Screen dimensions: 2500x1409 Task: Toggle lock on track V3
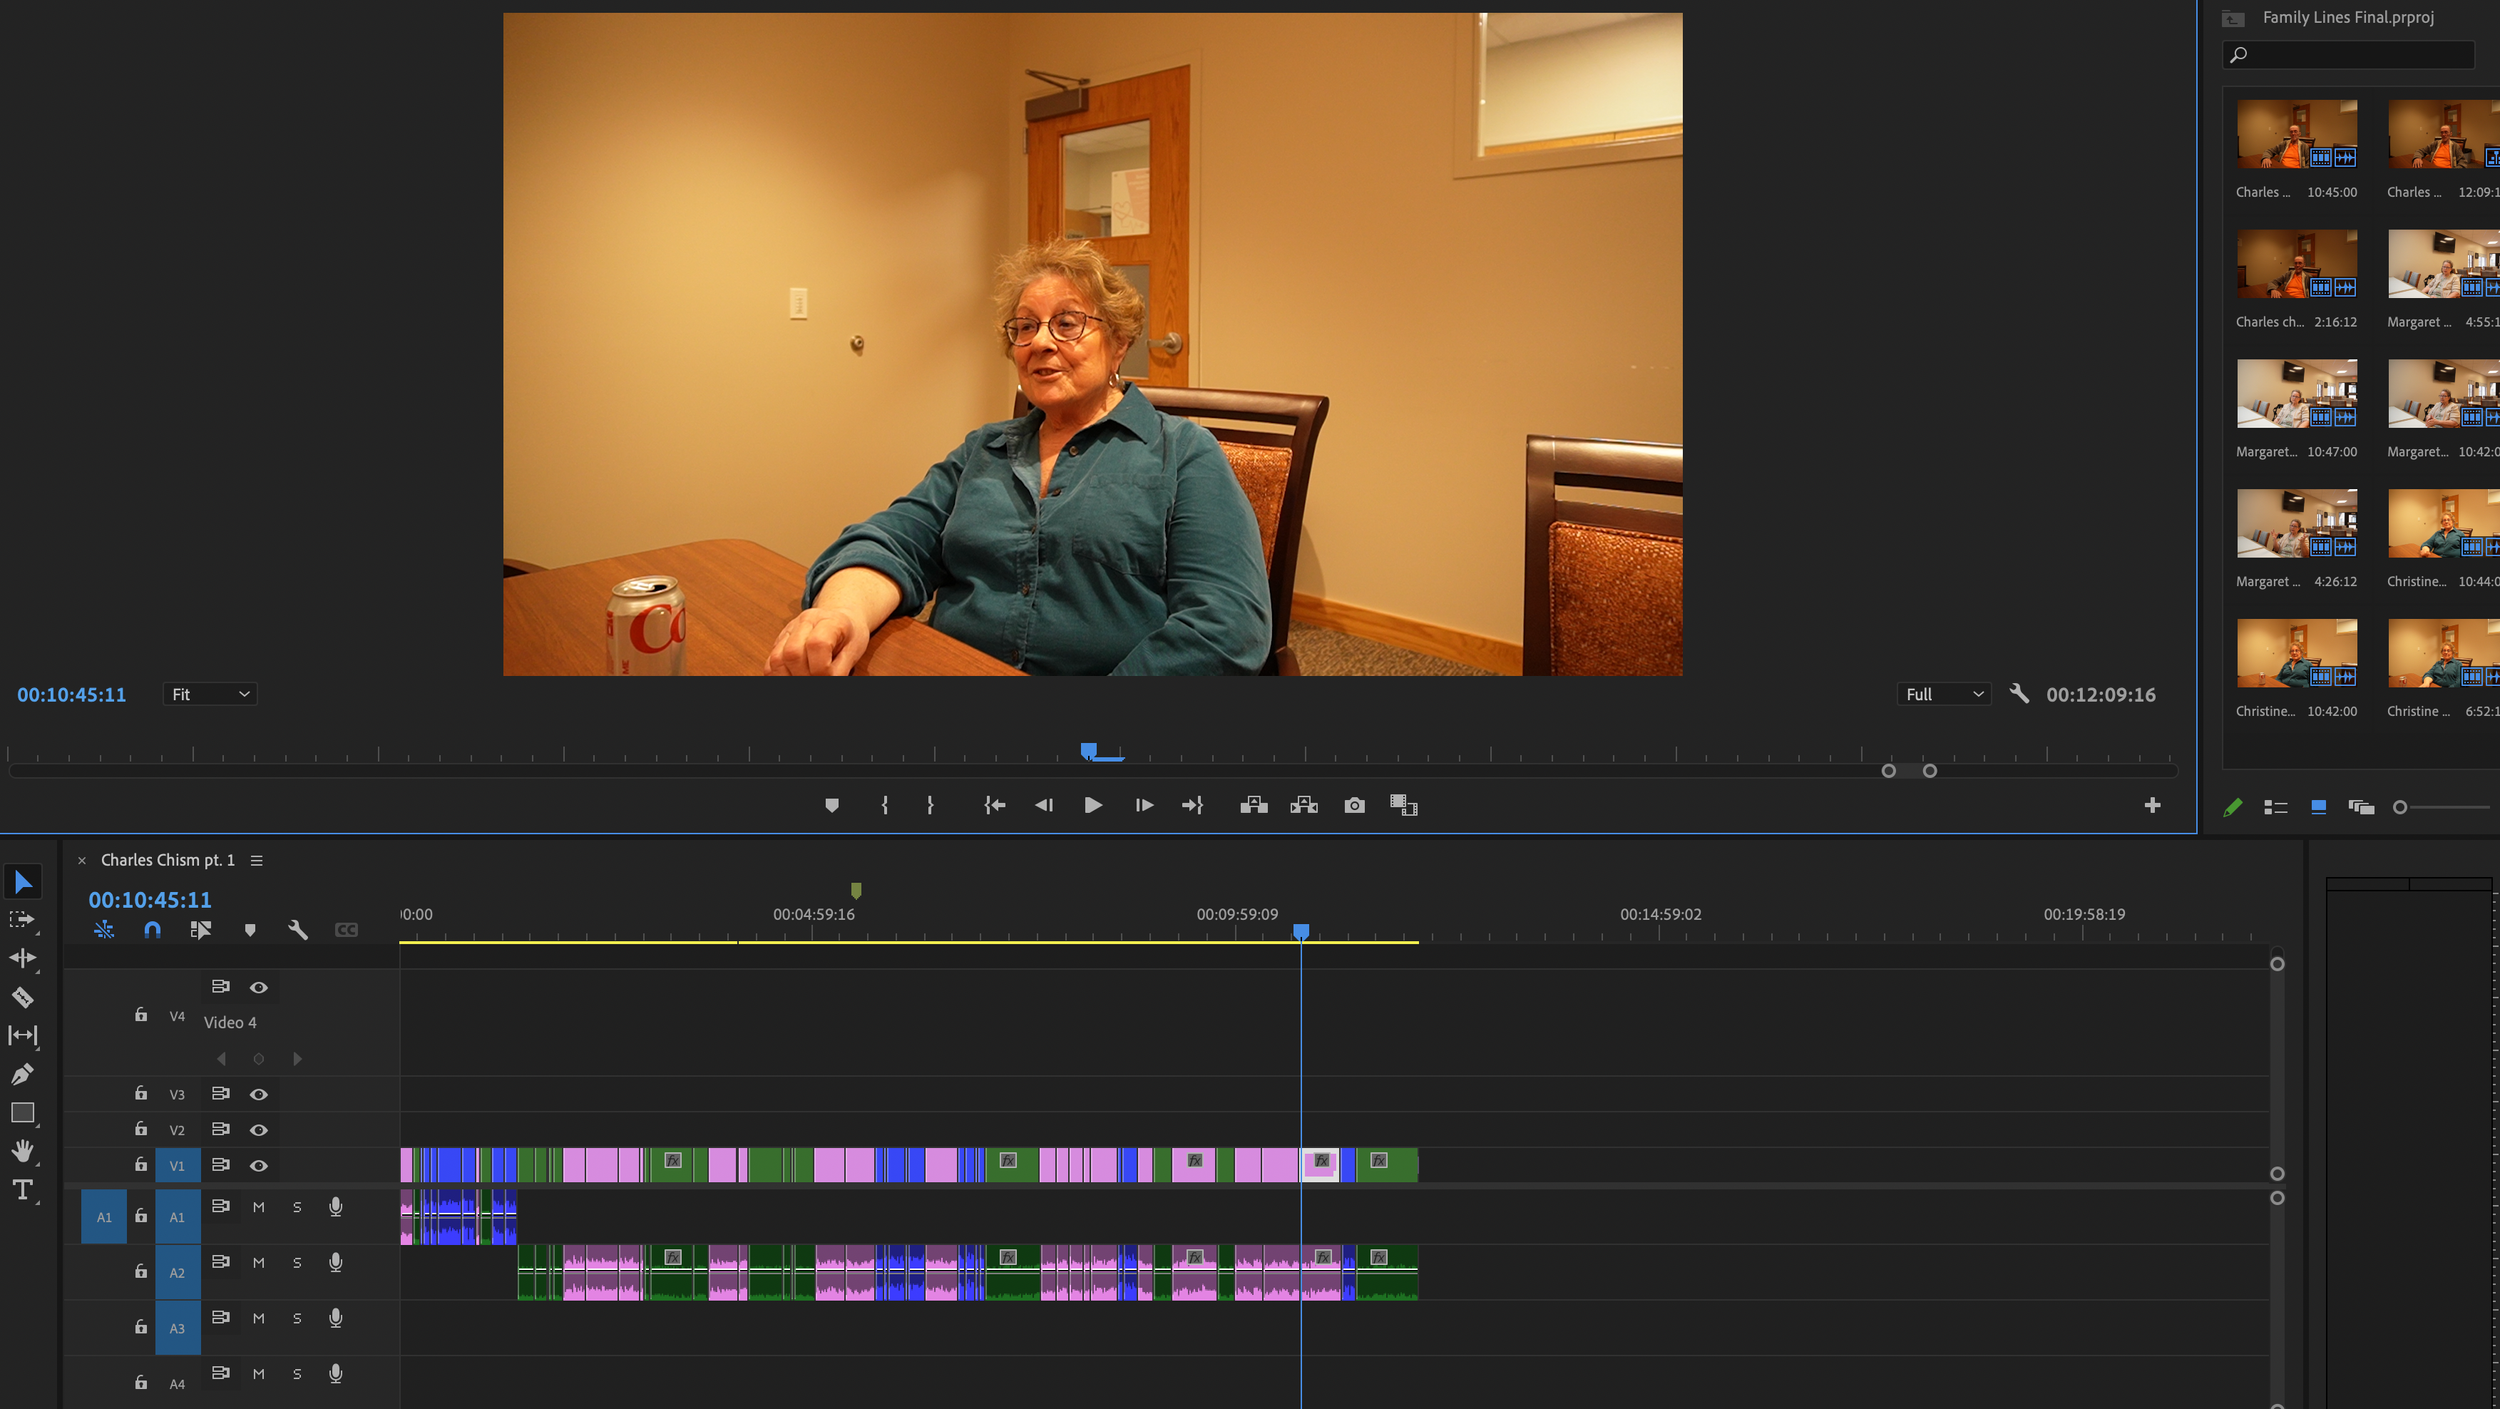[141, 1094]
